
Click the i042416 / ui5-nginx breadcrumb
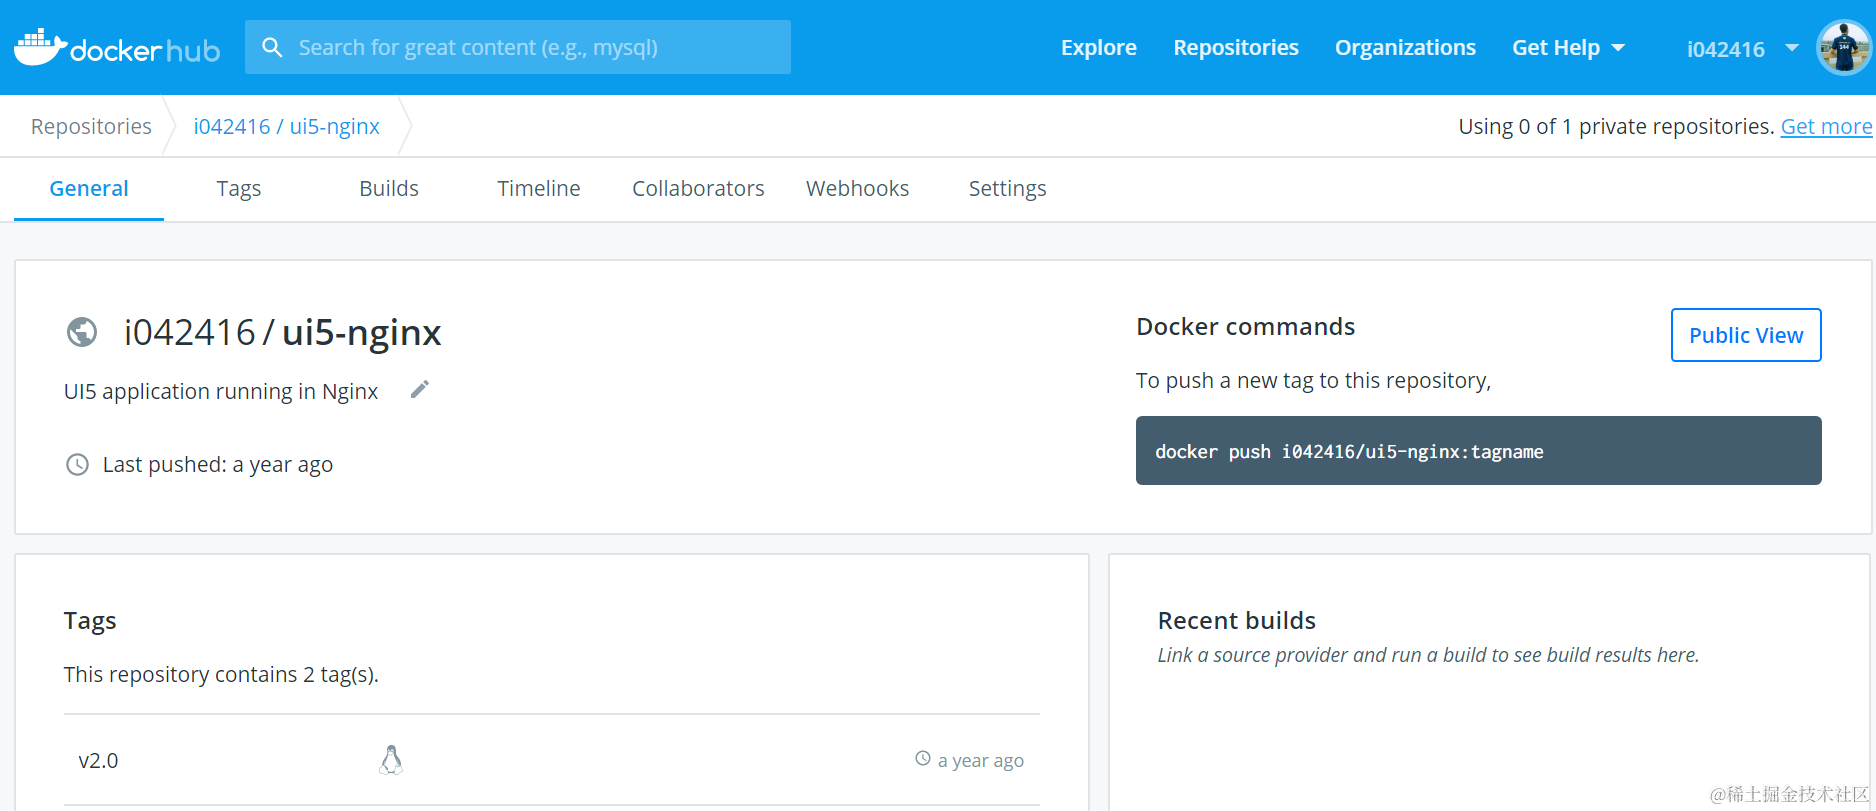pyautogui.click(x=286, y=126)
